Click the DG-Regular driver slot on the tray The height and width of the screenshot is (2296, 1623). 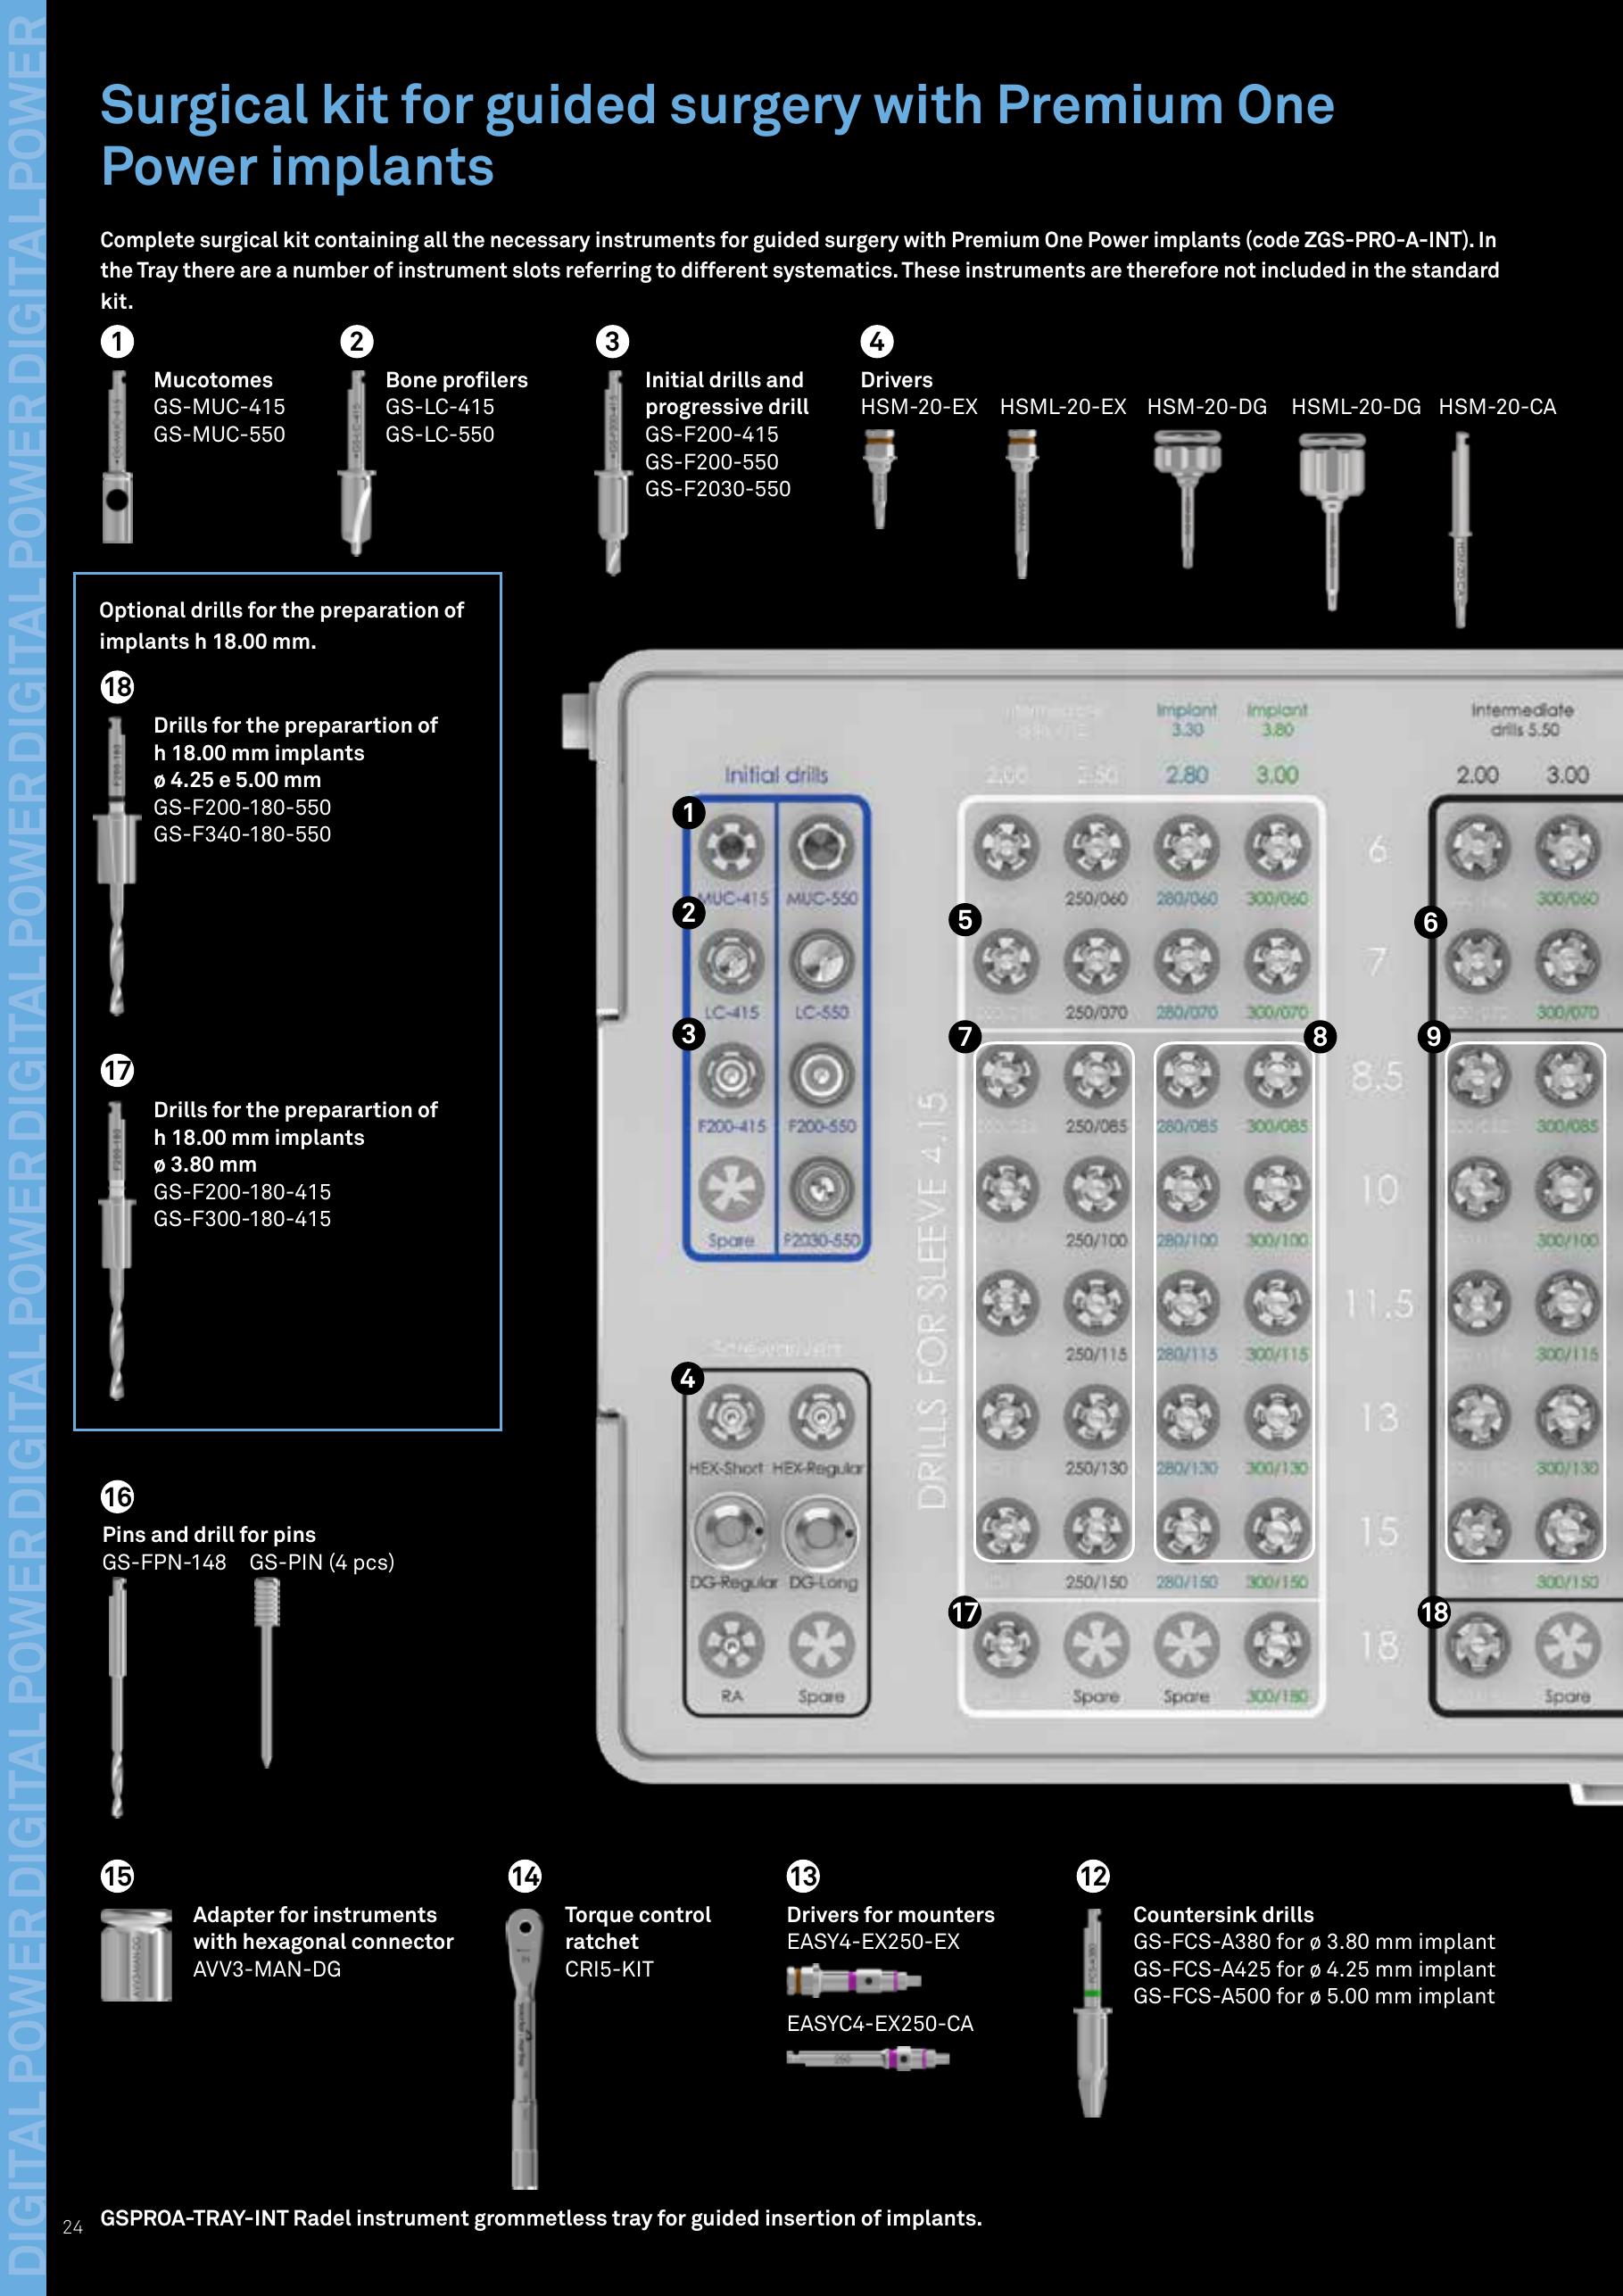(x=731, y=1532)
